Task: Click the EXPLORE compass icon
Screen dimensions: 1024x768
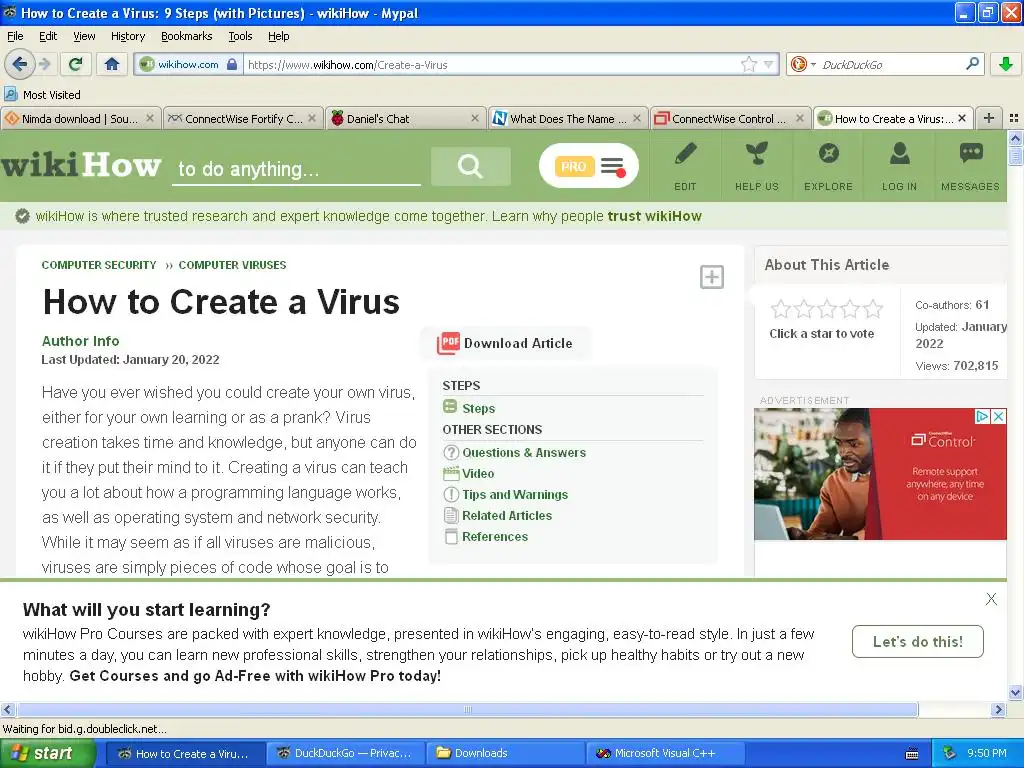Action: point(828,154)
